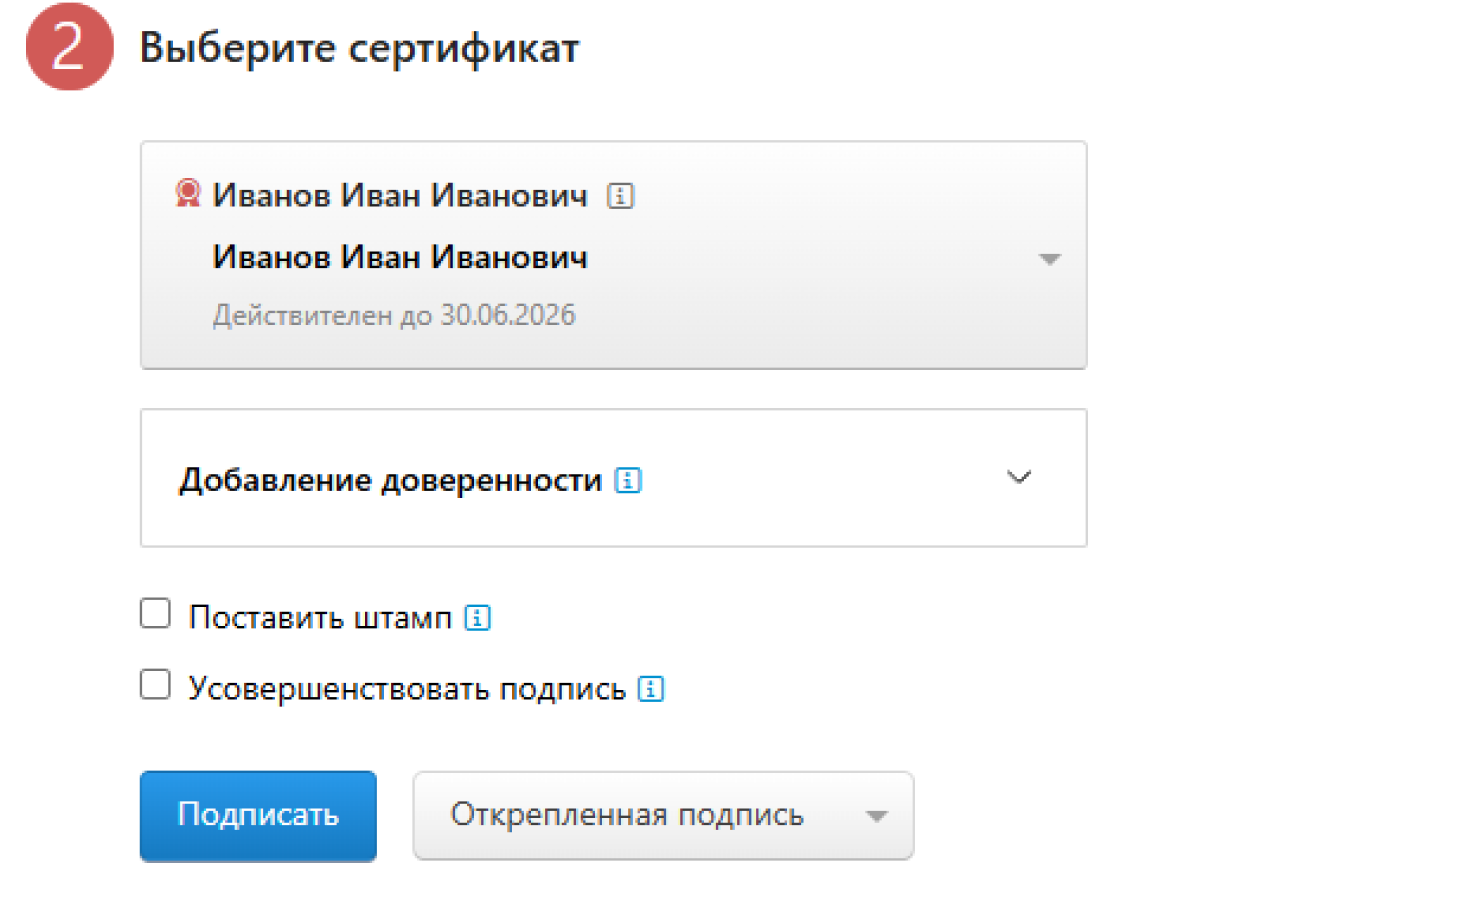Open info icon beside Усовершенствовать подпись

point(651,689)
